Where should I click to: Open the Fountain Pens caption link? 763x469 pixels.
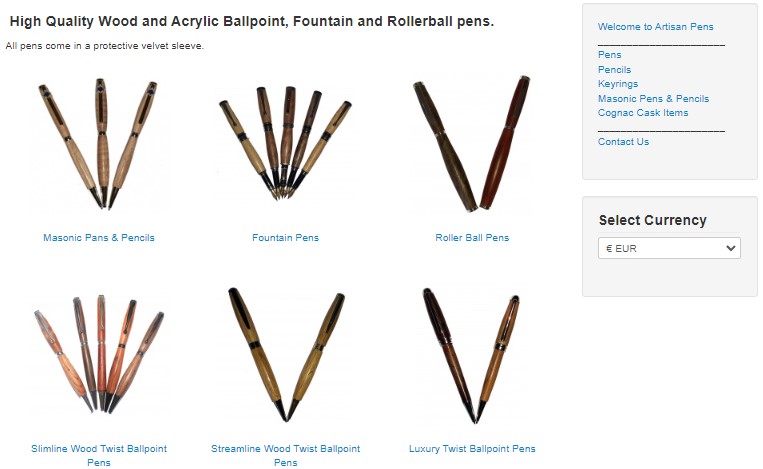coord(285,238)
